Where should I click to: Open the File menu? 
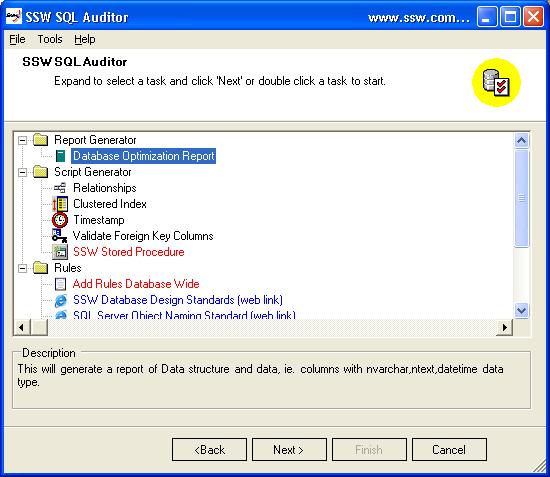[17, 39]
